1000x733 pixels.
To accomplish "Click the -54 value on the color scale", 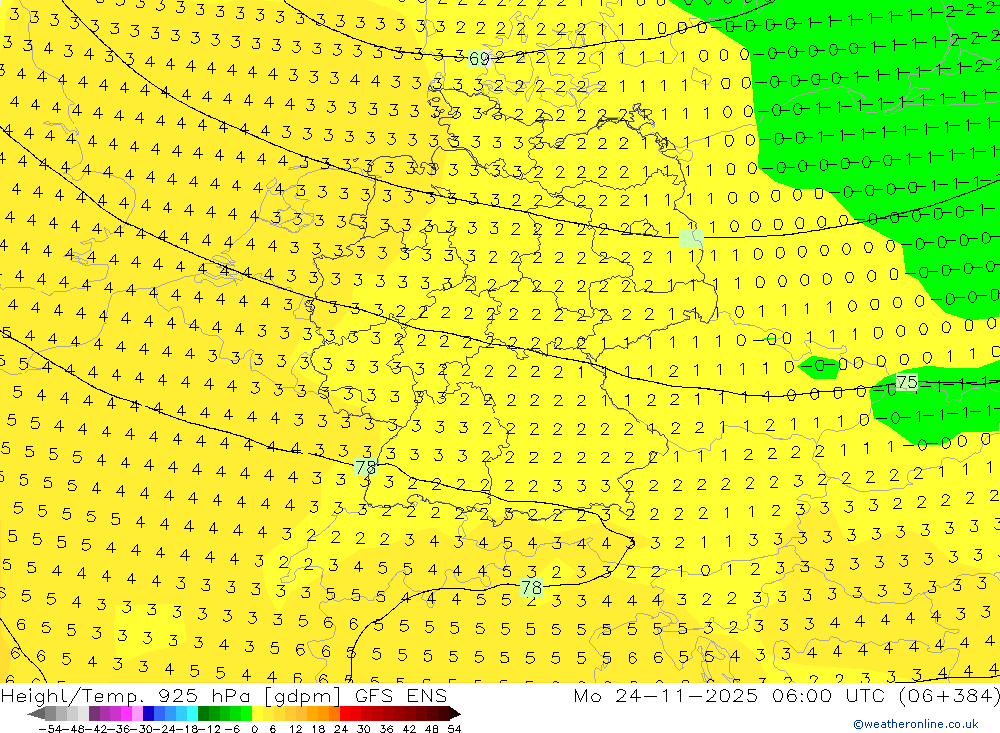I will point(50,729).
